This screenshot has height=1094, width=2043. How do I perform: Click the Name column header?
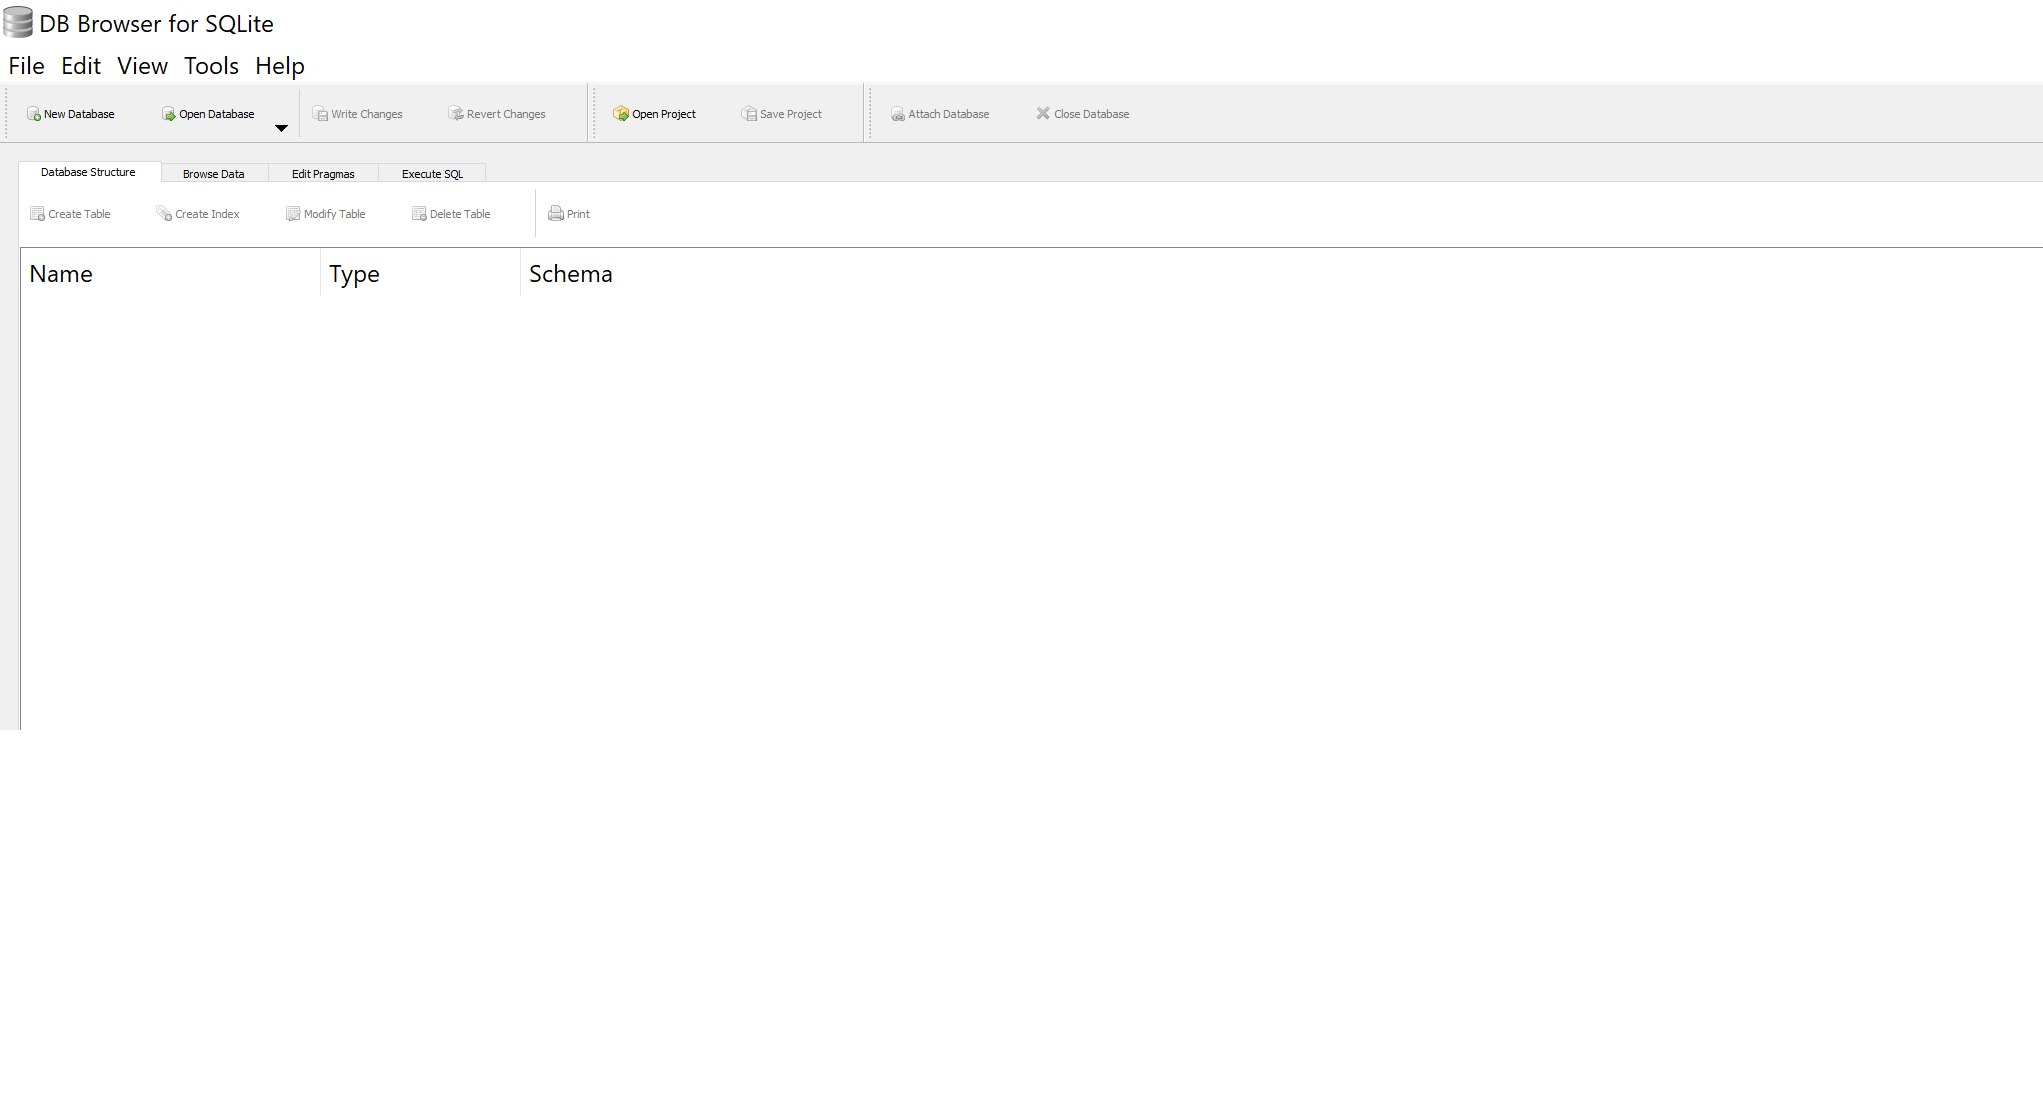[170, 274]
